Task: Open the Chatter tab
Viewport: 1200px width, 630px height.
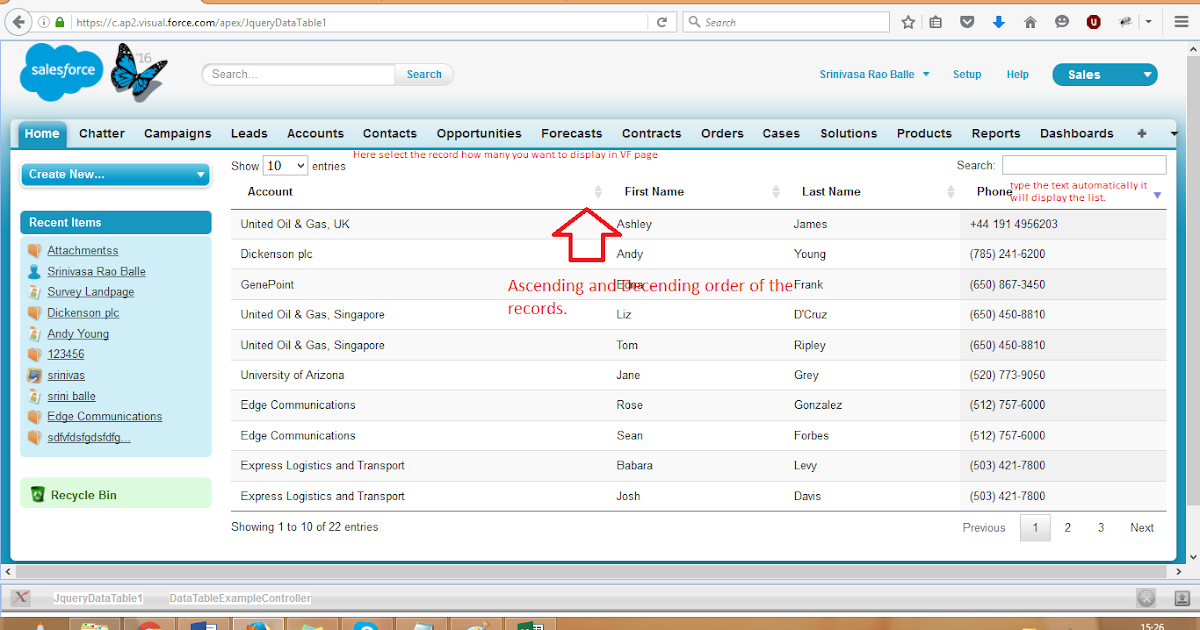Action: 102,133
